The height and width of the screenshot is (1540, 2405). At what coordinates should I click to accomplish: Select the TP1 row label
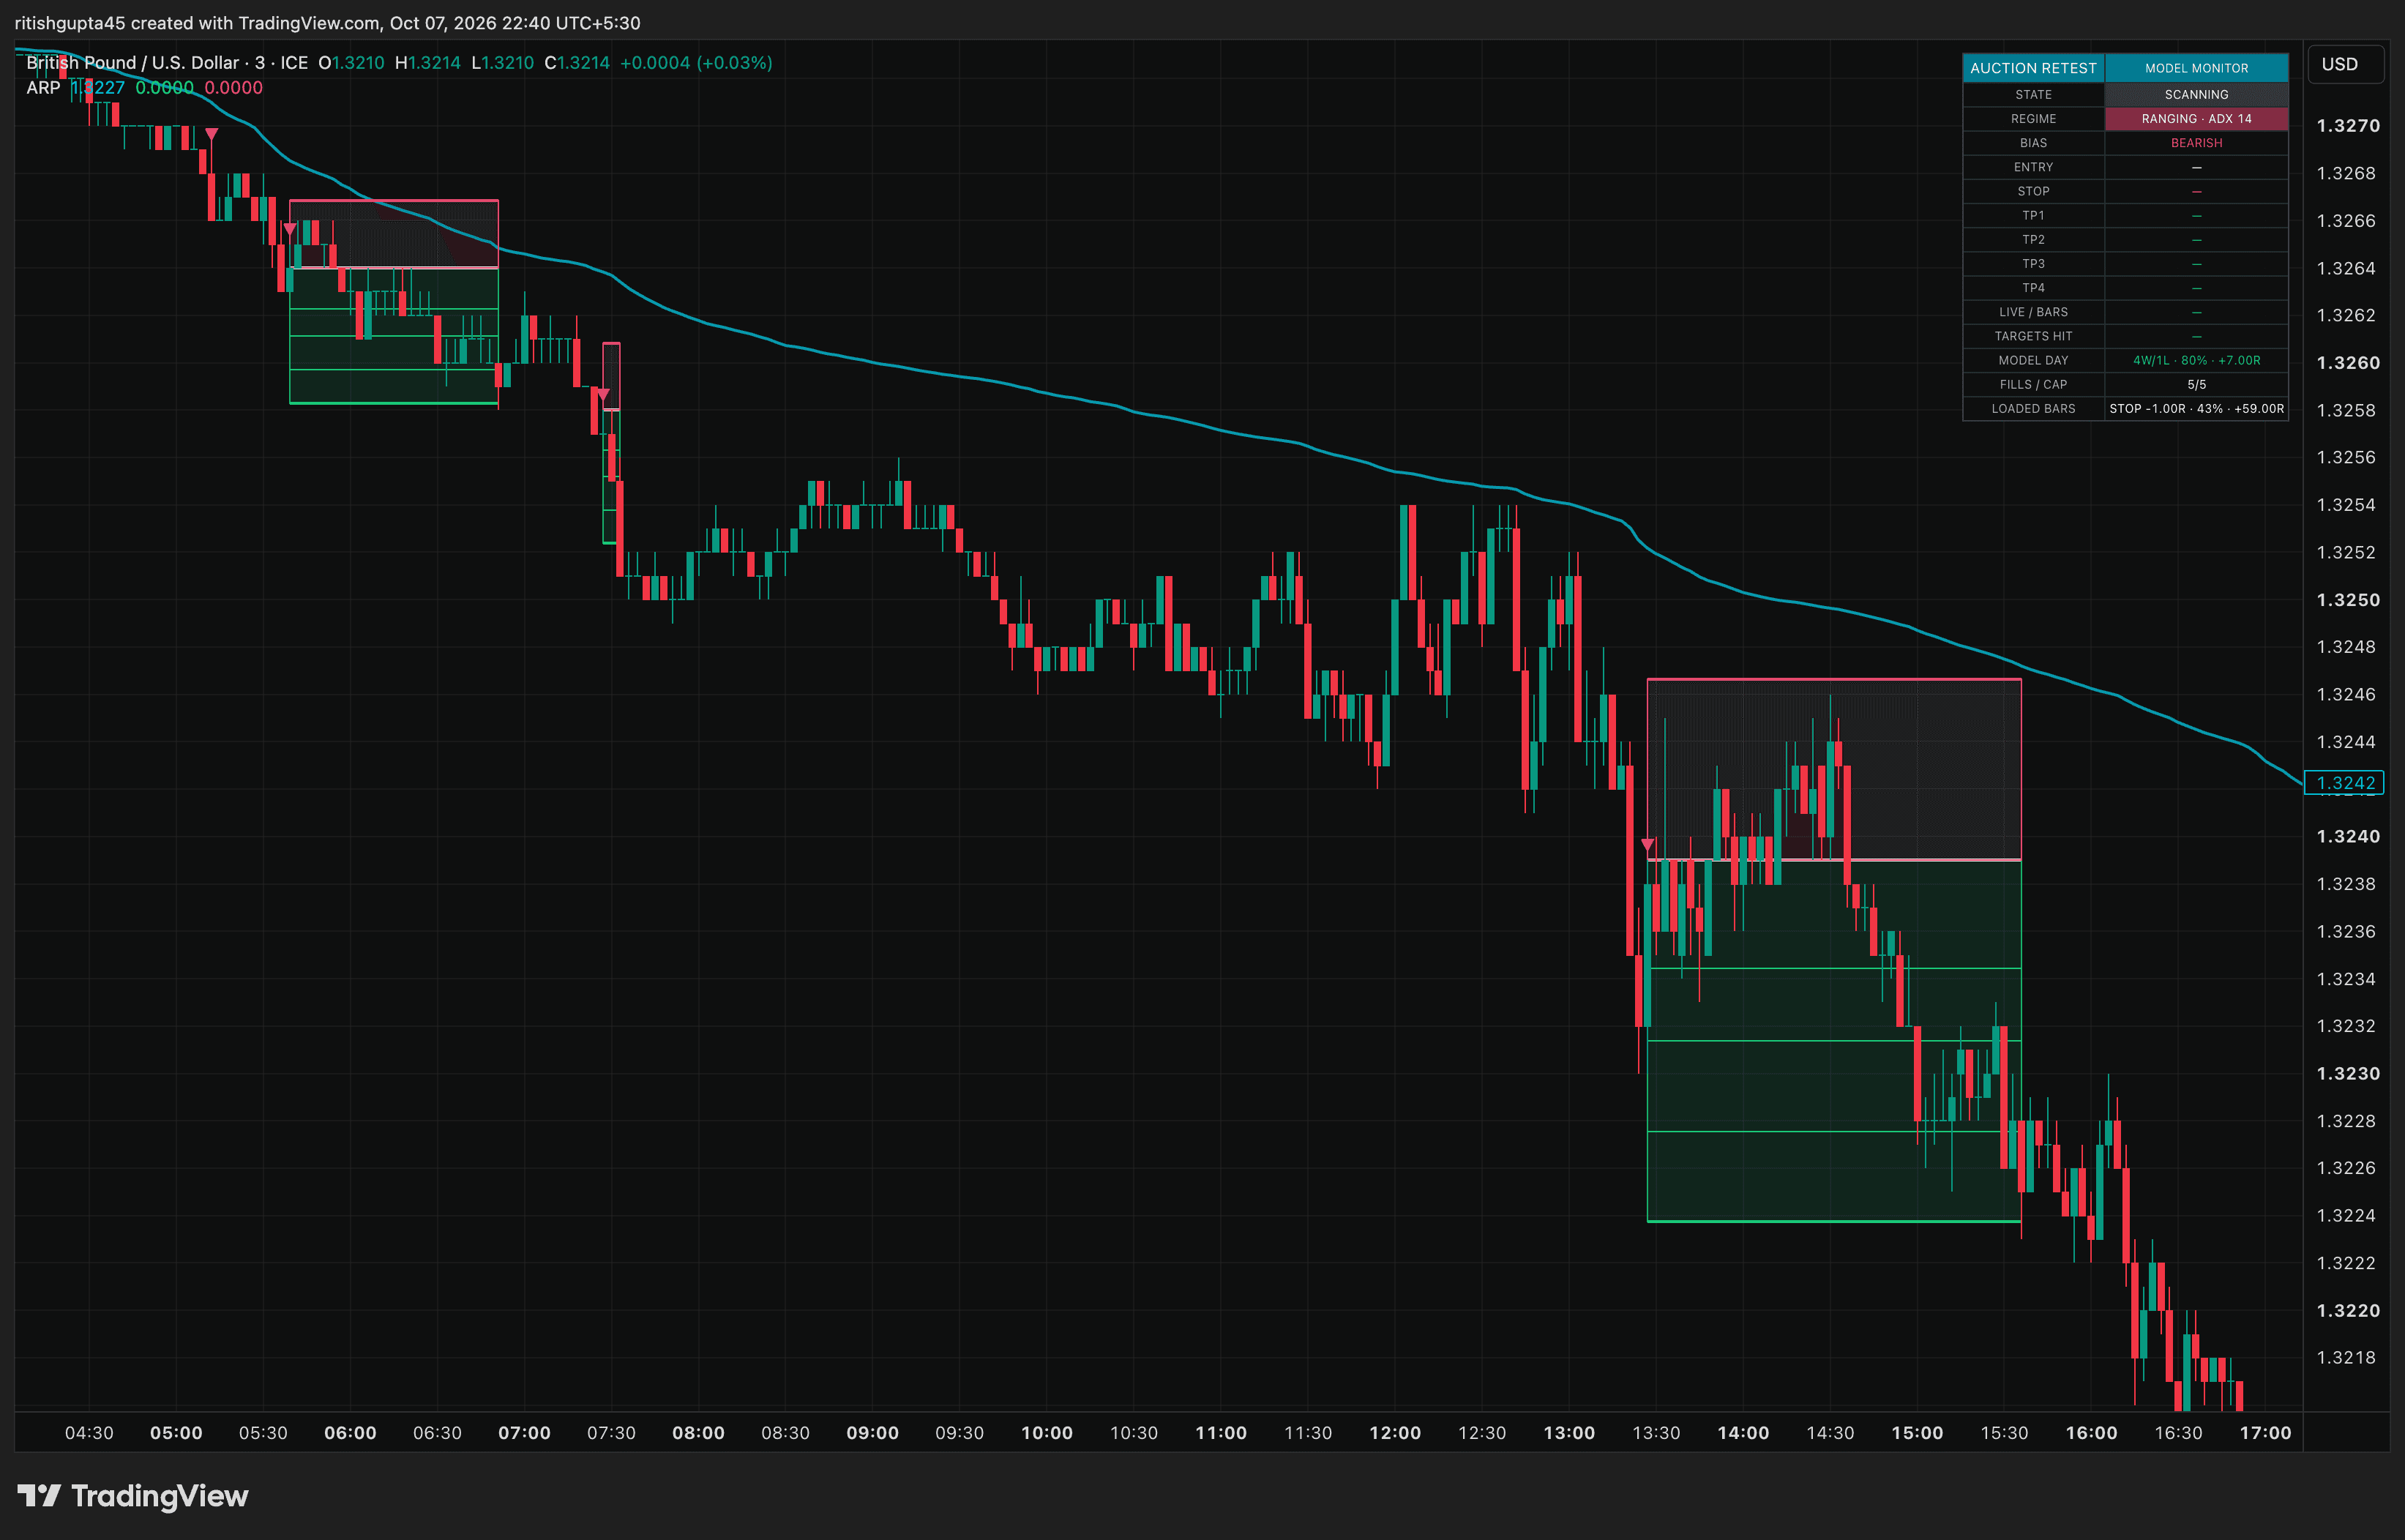[x=2033, y=215]
